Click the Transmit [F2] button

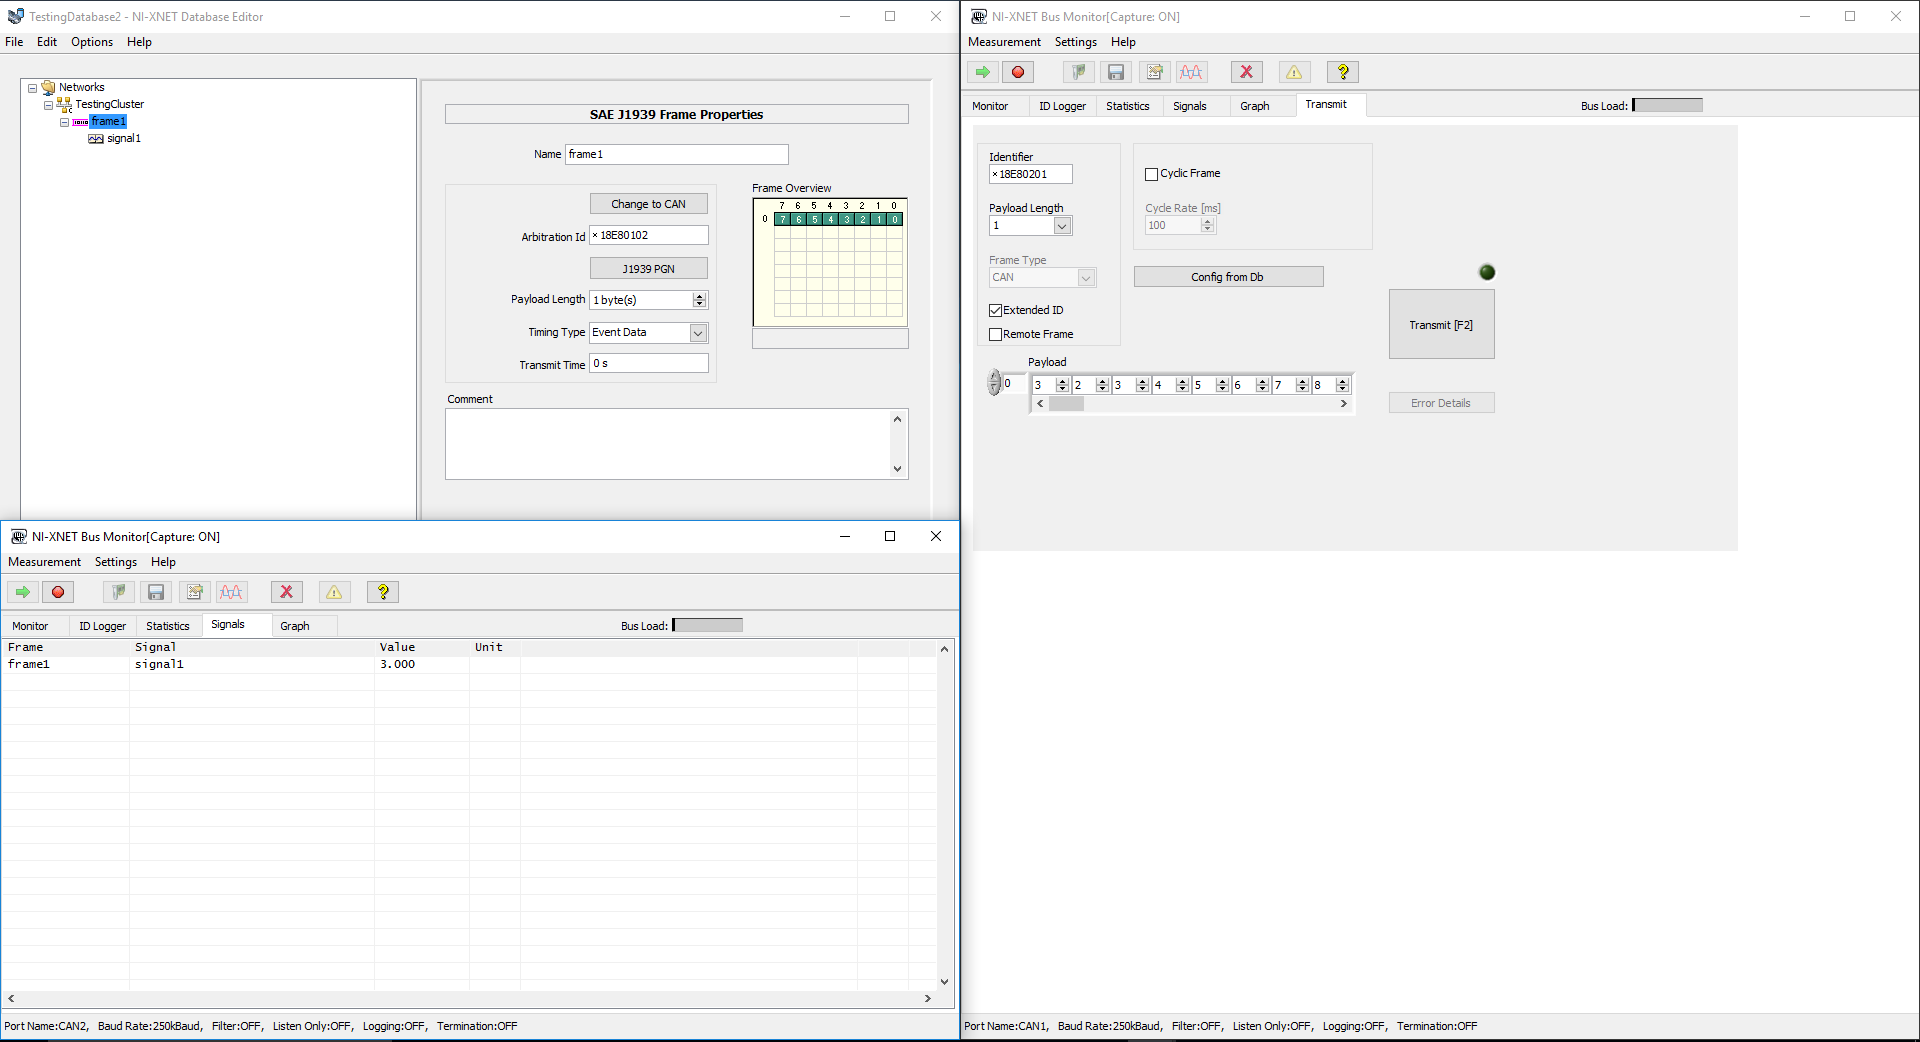[x=1441, y=325]
